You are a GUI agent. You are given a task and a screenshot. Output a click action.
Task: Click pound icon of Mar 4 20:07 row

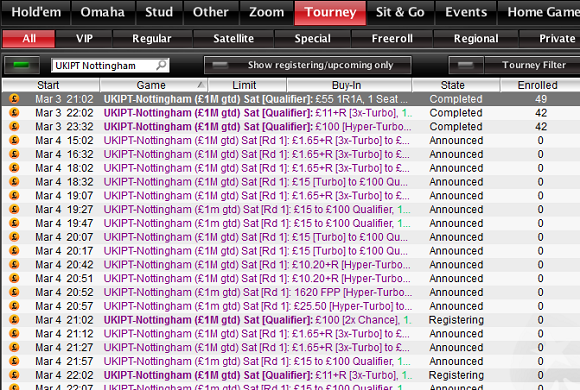(14, 237)
